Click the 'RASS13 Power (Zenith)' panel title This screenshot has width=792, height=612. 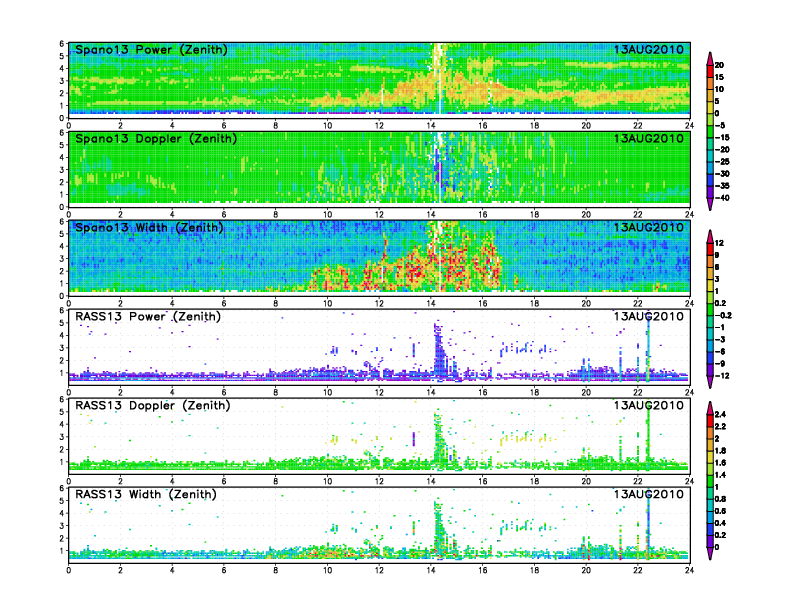point(147,317)
